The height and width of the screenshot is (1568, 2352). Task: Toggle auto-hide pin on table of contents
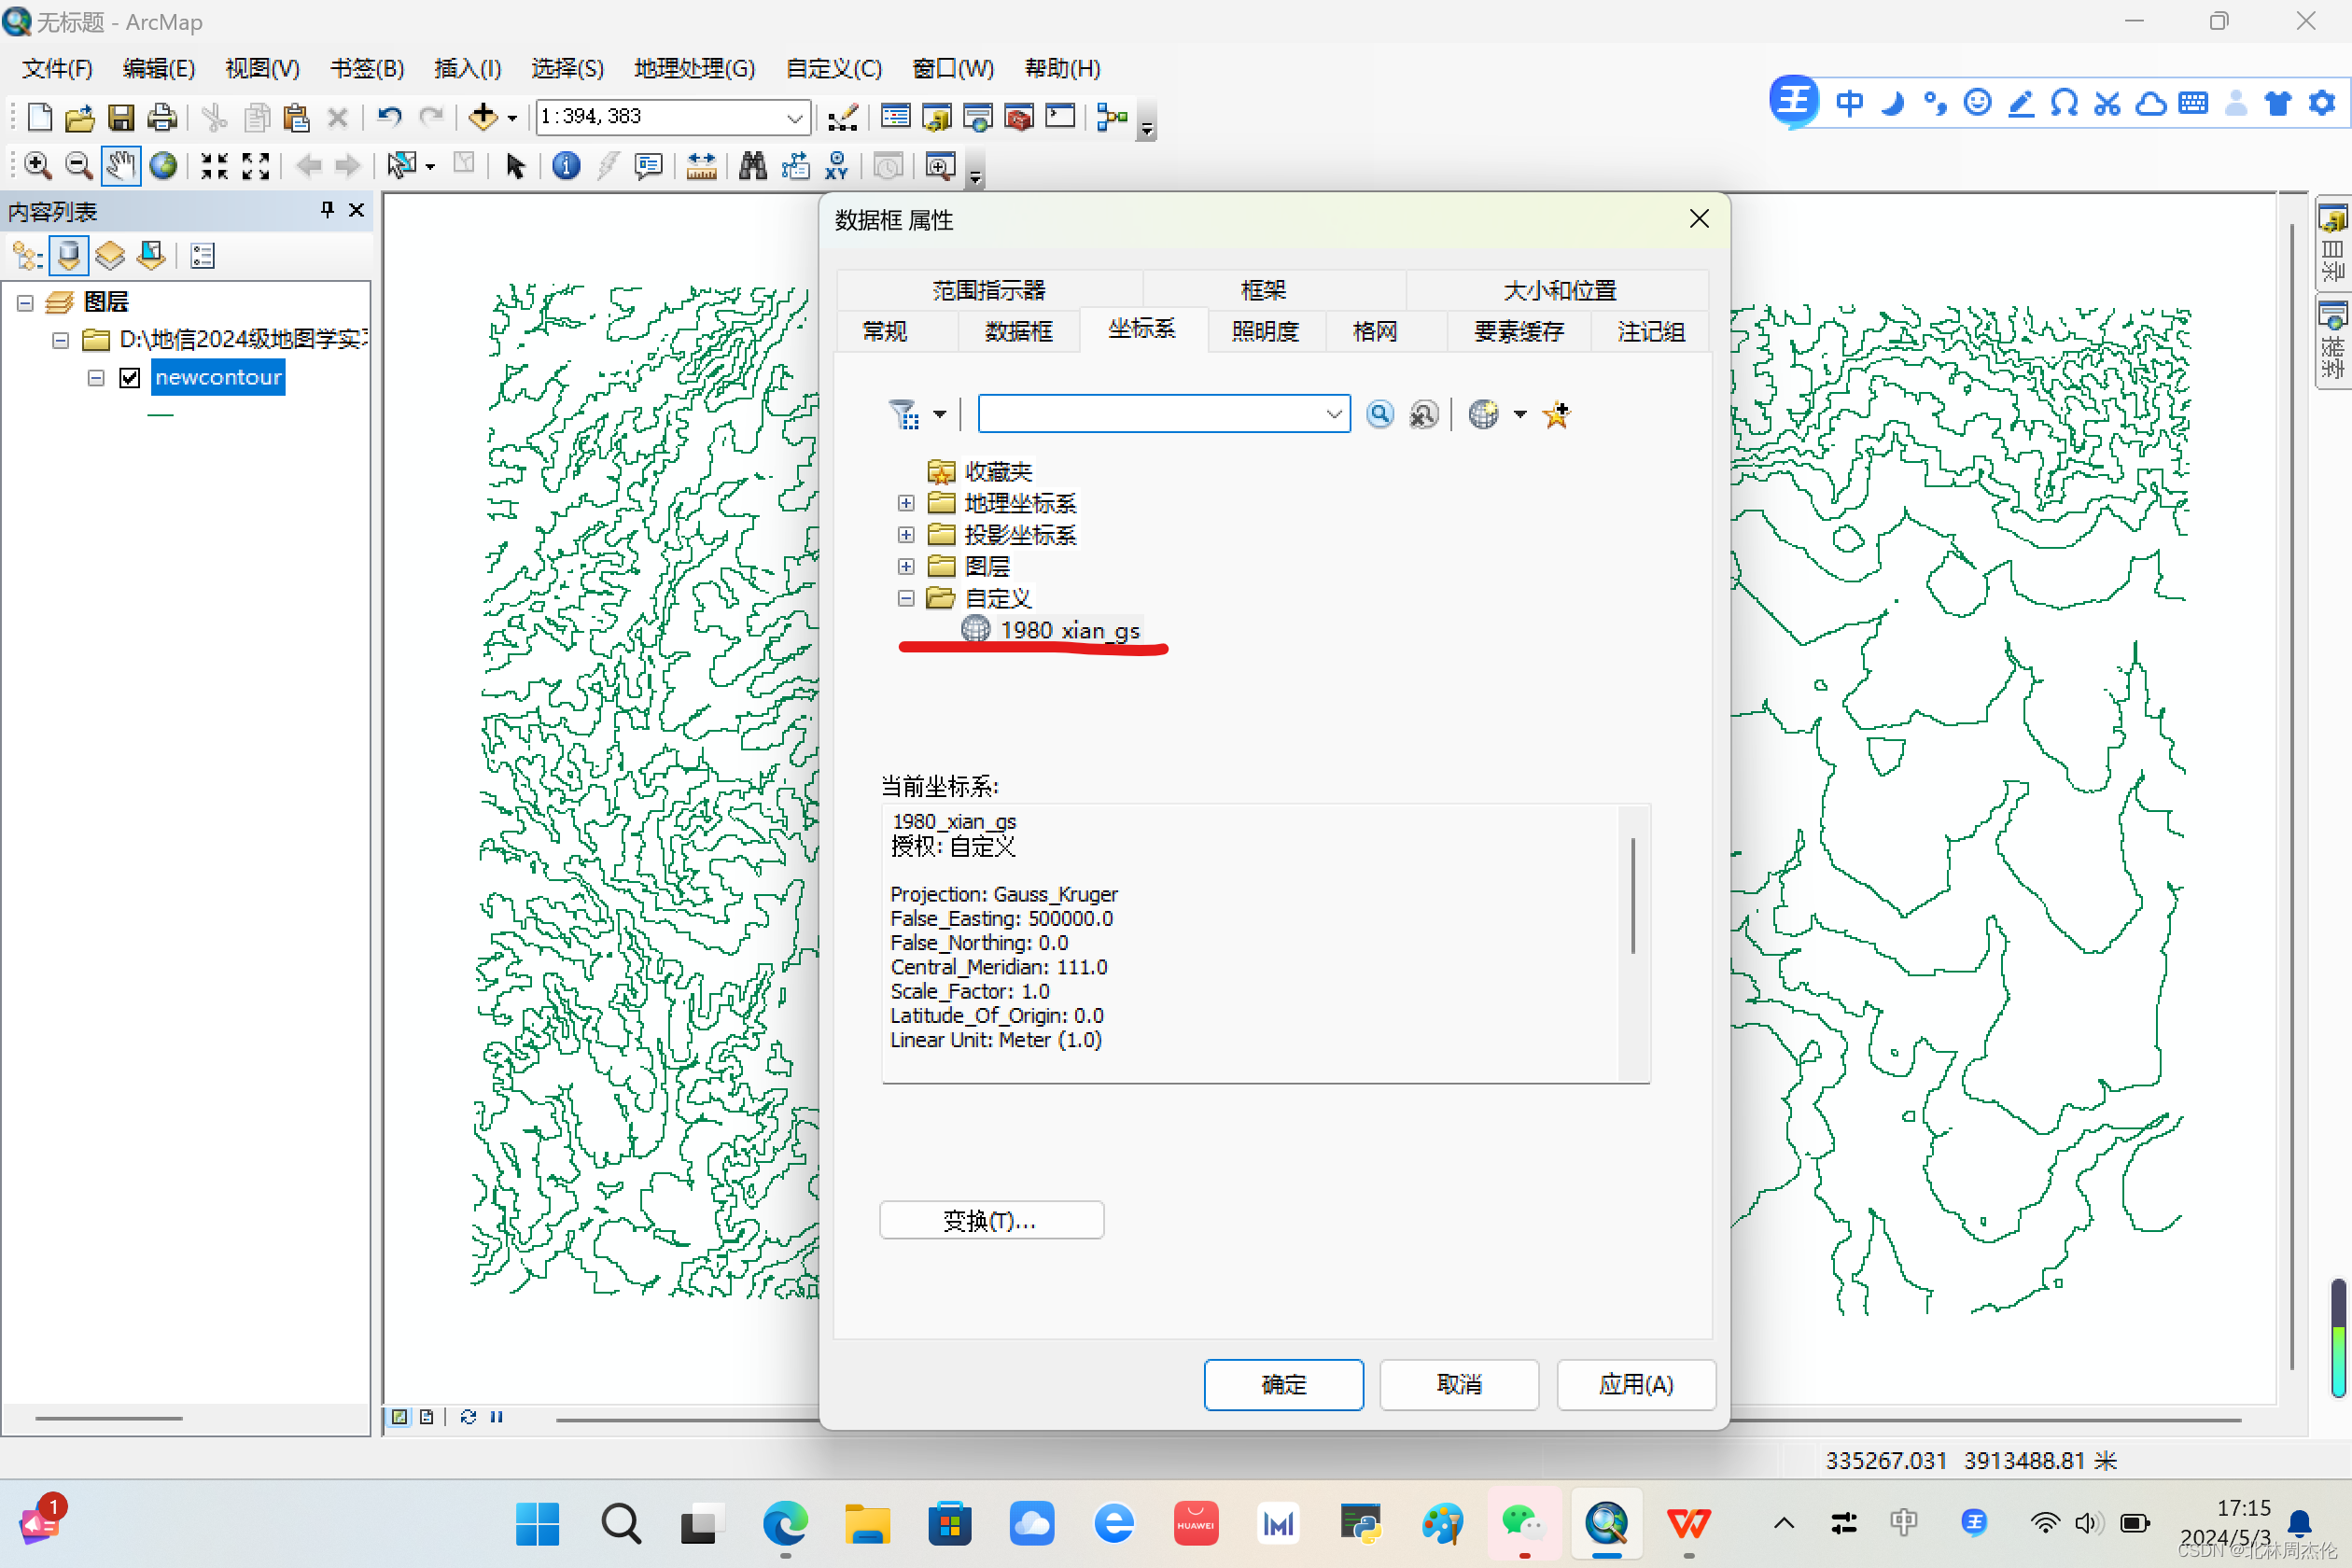(327, 210)
